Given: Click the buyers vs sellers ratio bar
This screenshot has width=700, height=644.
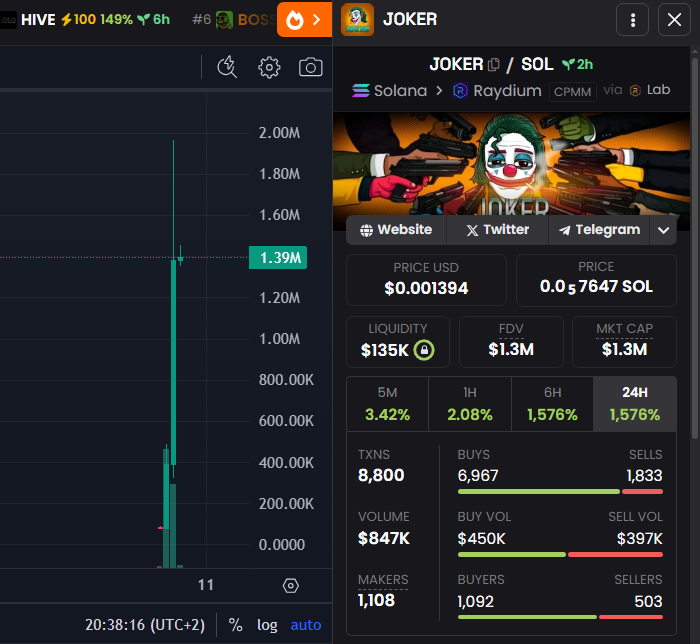Looking at the screenshot, I should [560, 617].
